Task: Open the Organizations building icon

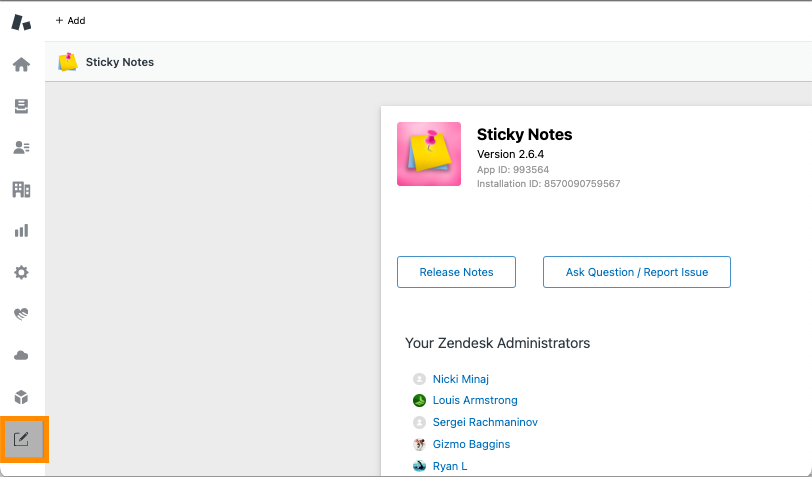Action: [x=21, y=190]
